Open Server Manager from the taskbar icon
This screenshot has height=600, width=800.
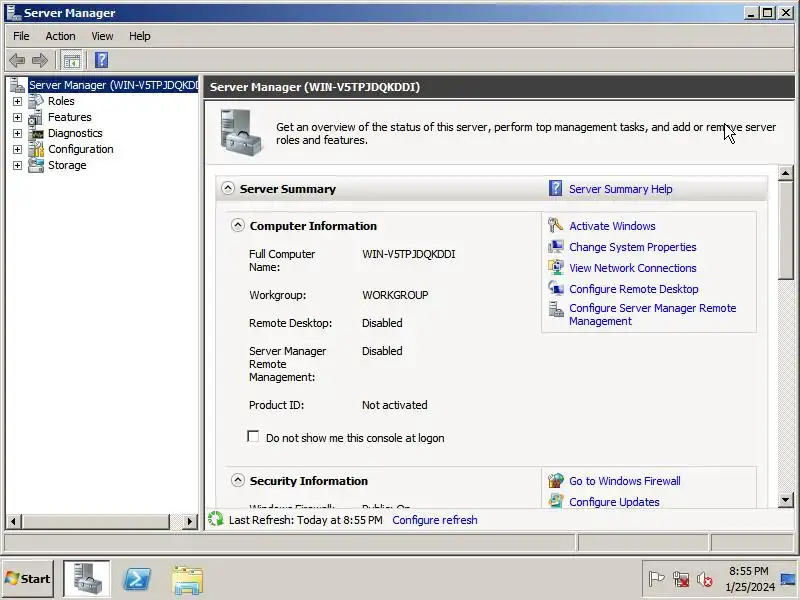86,579
